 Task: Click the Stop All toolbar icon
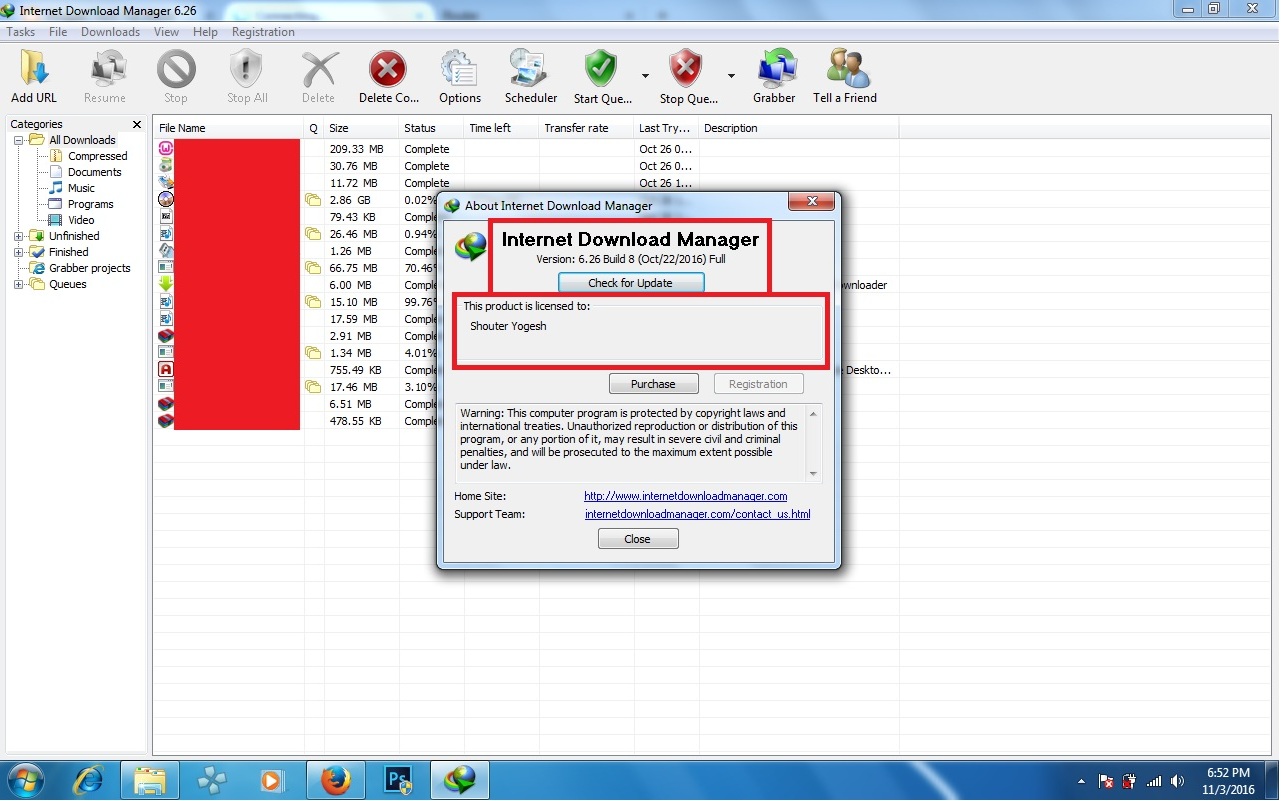[247, 70]
